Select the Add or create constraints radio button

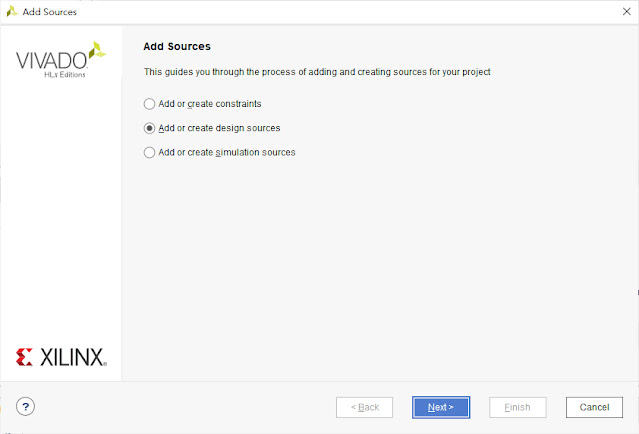(x=149, y=104)
